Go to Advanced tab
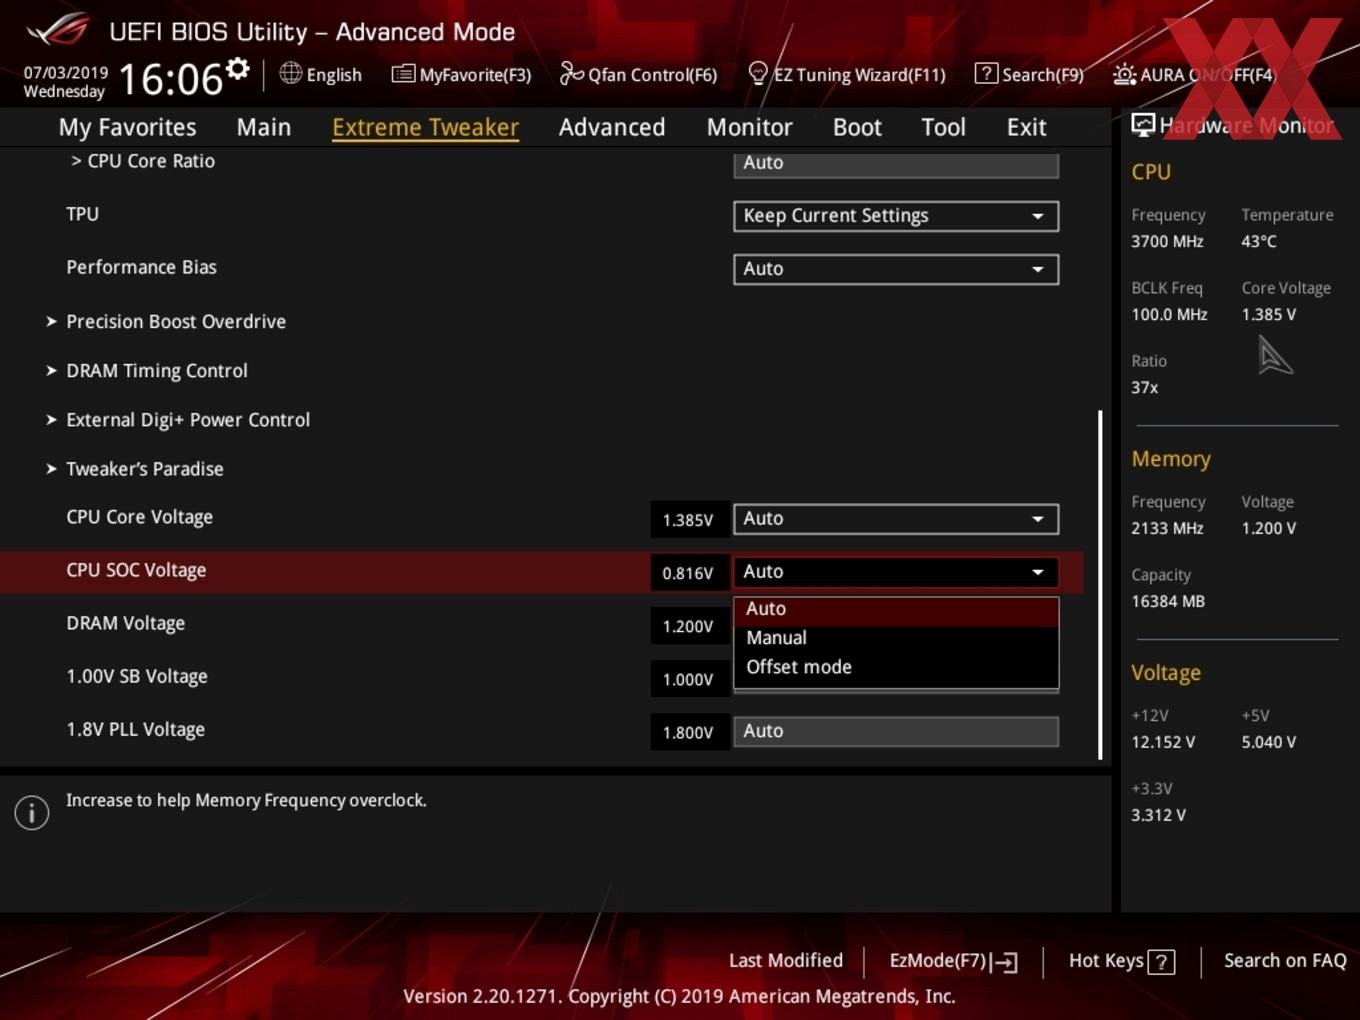Viewport: 1360px width, 1020px height. (x=612, y=127)
